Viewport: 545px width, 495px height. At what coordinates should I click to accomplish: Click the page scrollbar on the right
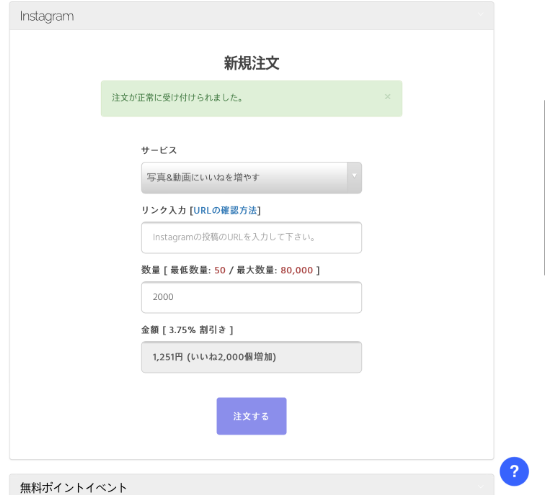[x=543, y=188]
